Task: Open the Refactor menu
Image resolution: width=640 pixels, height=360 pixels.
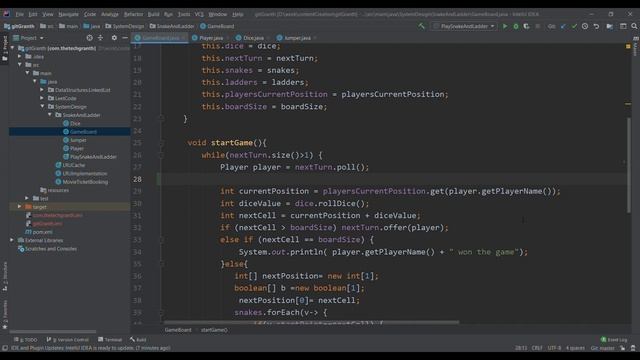Action: click(133, 14)
